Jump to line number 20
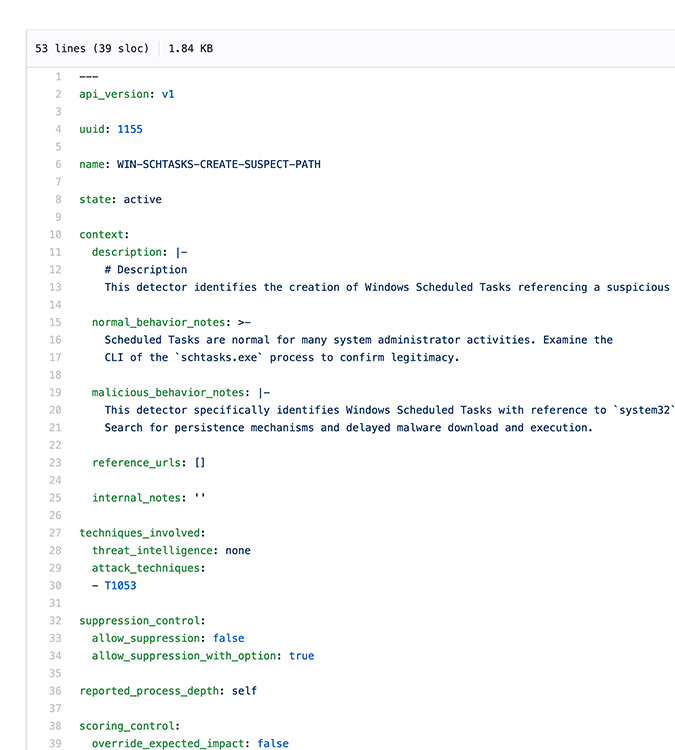Viewport: 675px width, 750px height. pos(55,410)
